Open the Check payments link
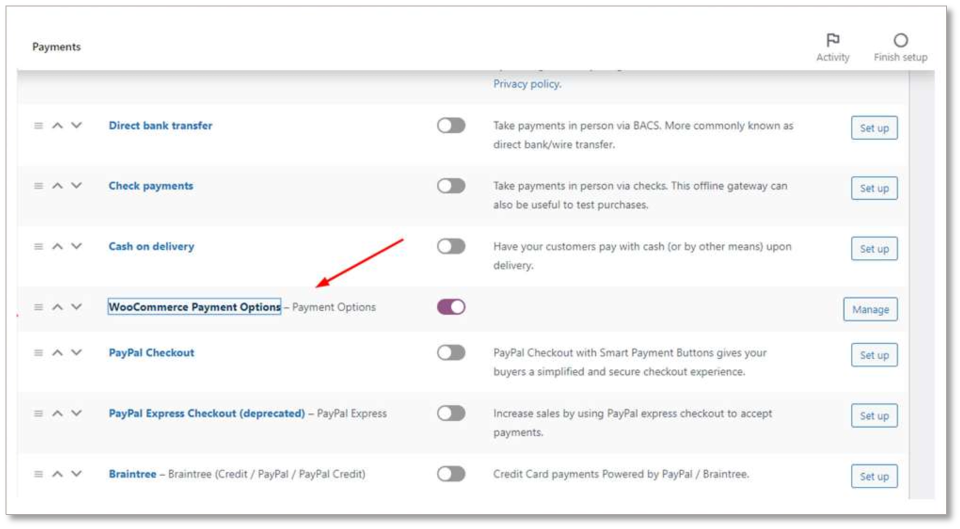This screenshot has height=529, width=960. point(151,186)
